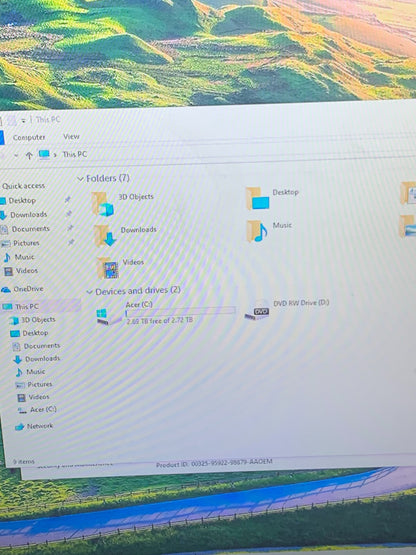Select Desktop under This PC tree

point(35,333)
